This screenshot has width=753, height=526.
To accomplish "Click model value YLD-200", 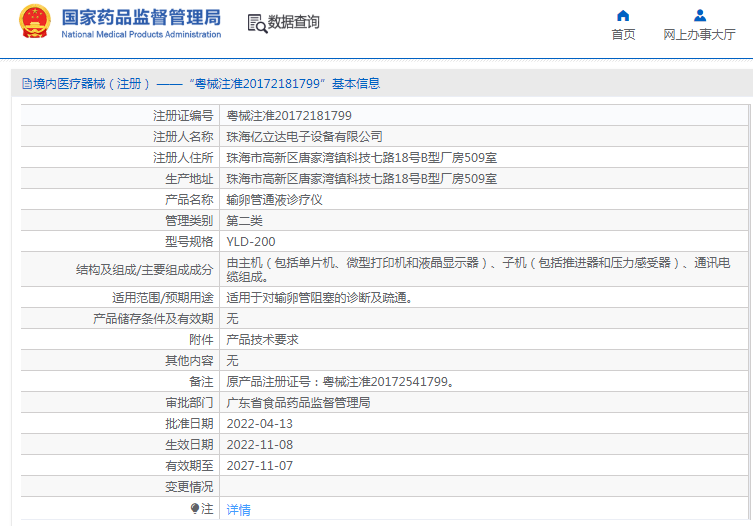I will pyautogui.click(x=251, y=242).
